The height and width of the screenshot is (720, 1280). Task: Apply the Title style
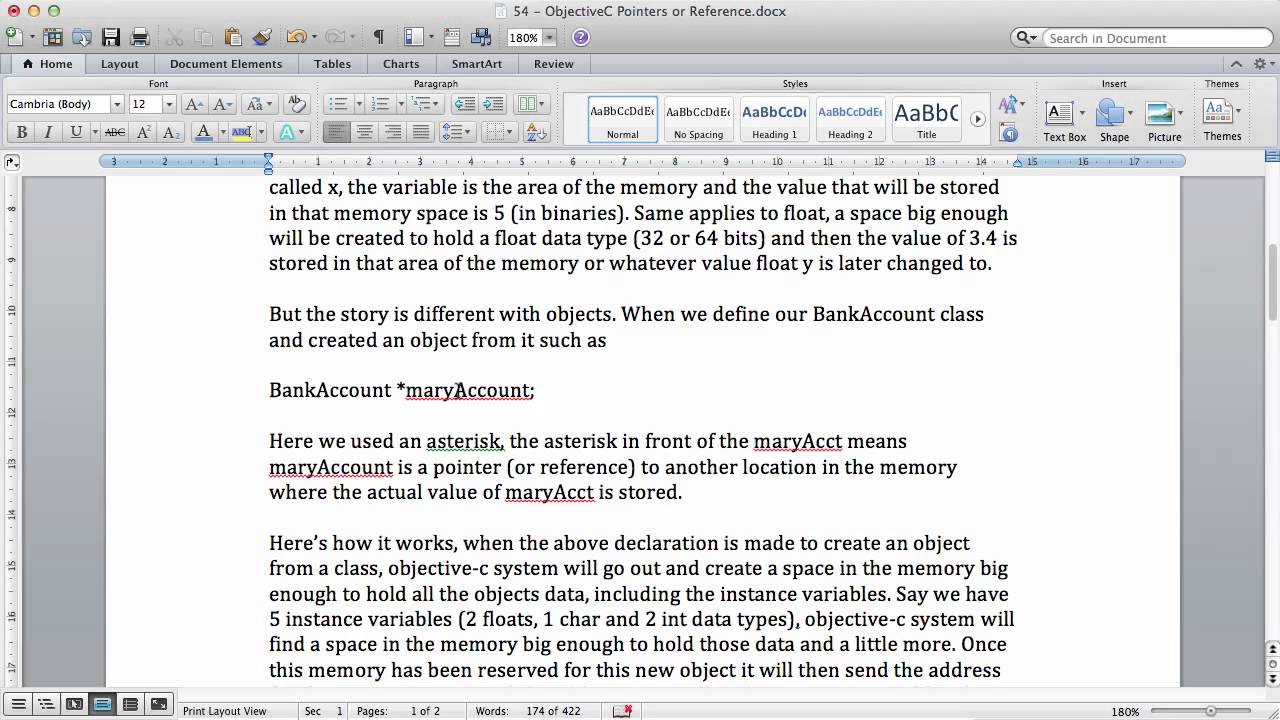(926, 119)
